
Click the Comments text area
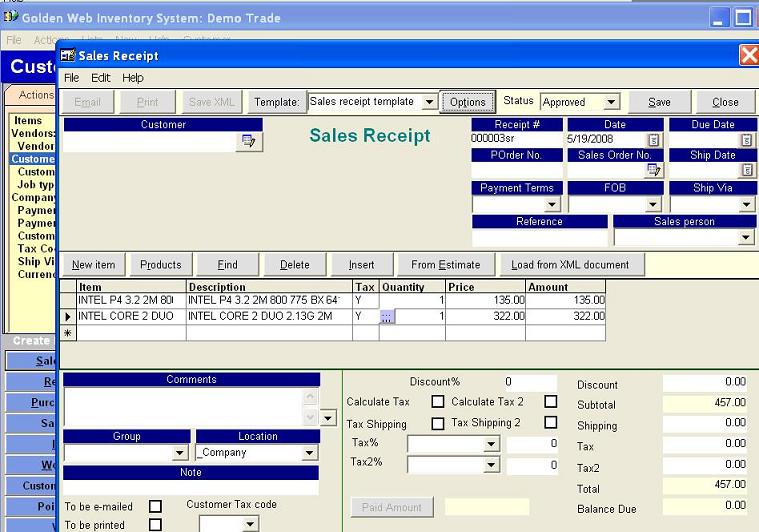183,407
